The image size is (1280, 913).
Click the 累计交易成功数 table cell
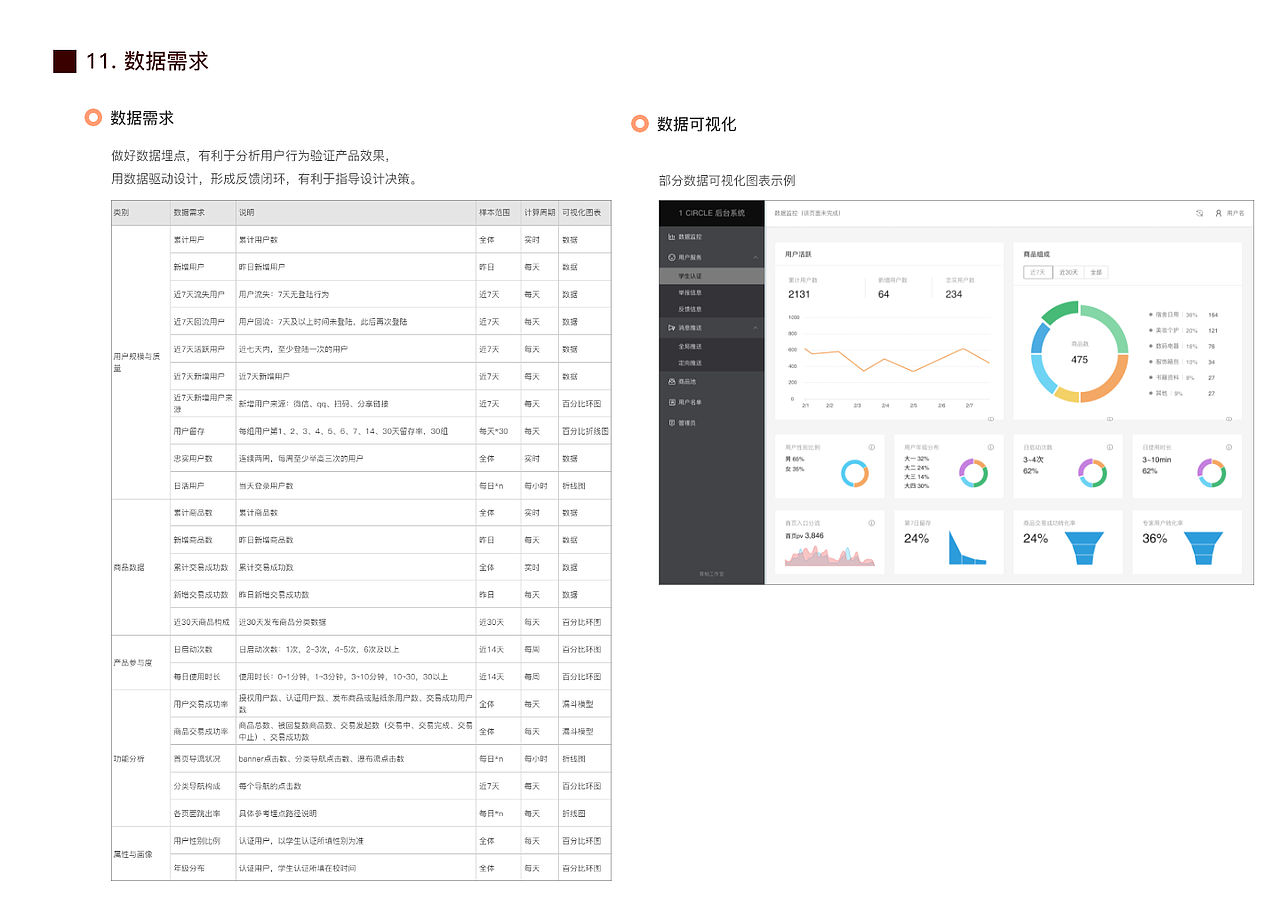coord(202,567)
